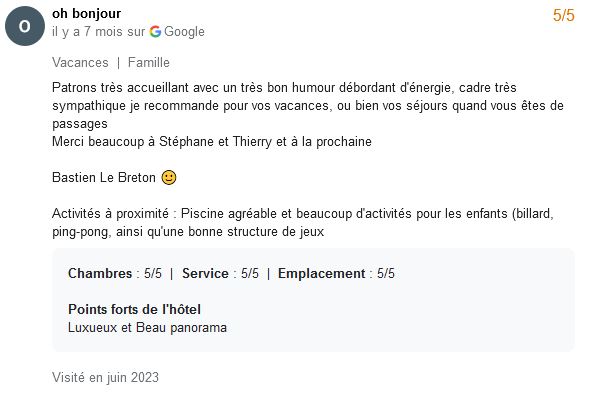The width and height of the screenshot is (607, 397).
Task: Select the 'Famille' traveler type tag
Action: (x=149, y=62)
